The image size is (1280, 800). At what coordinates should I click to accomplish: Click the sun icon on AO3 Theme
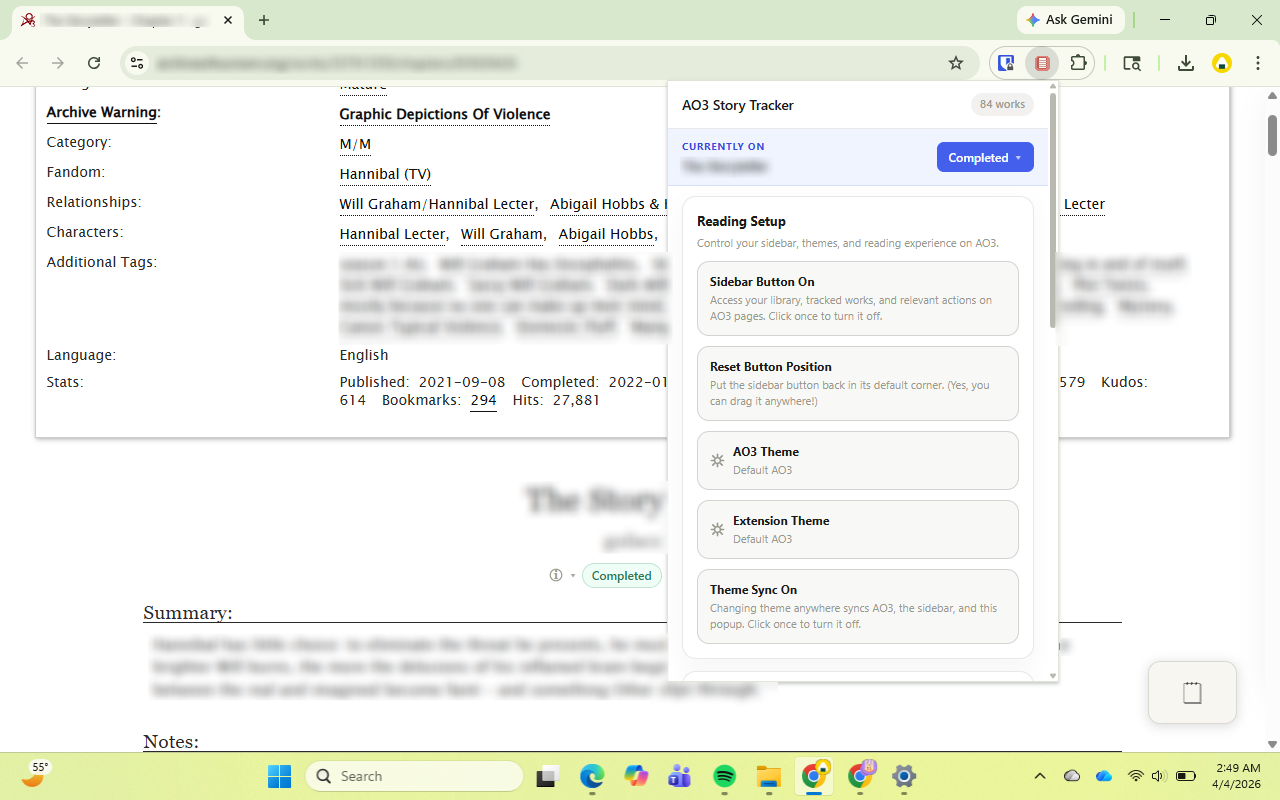[717, 461]
